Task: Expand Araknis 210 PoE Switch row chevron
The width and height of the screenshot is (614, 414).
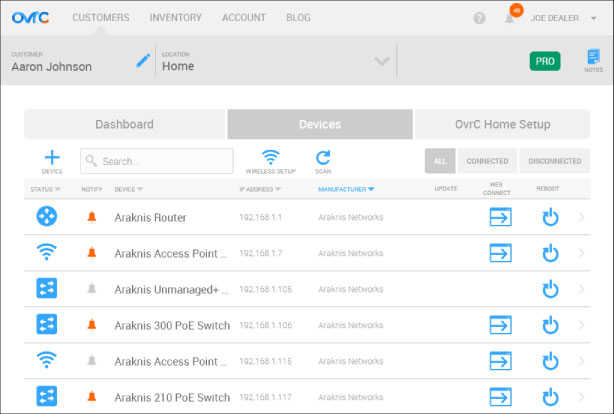Action: (x=581, y=397)
